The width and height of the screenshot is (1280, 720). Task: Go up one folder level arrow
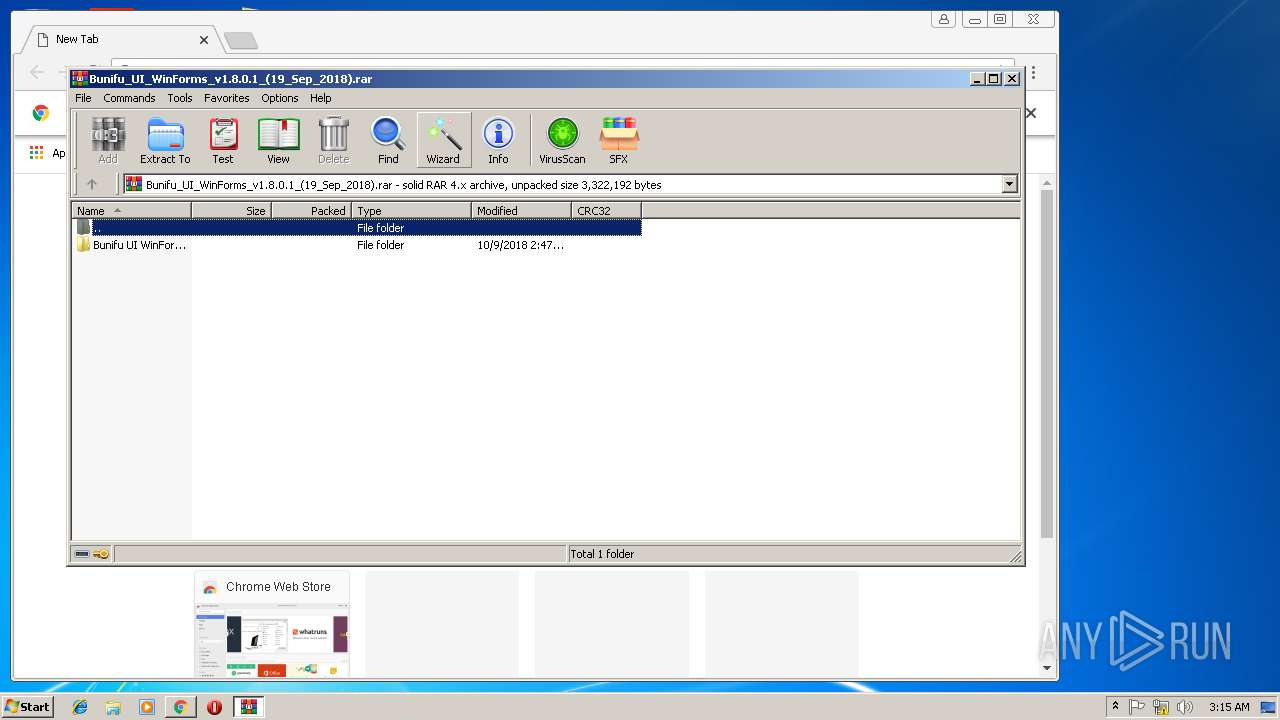(x=92, y=184)
